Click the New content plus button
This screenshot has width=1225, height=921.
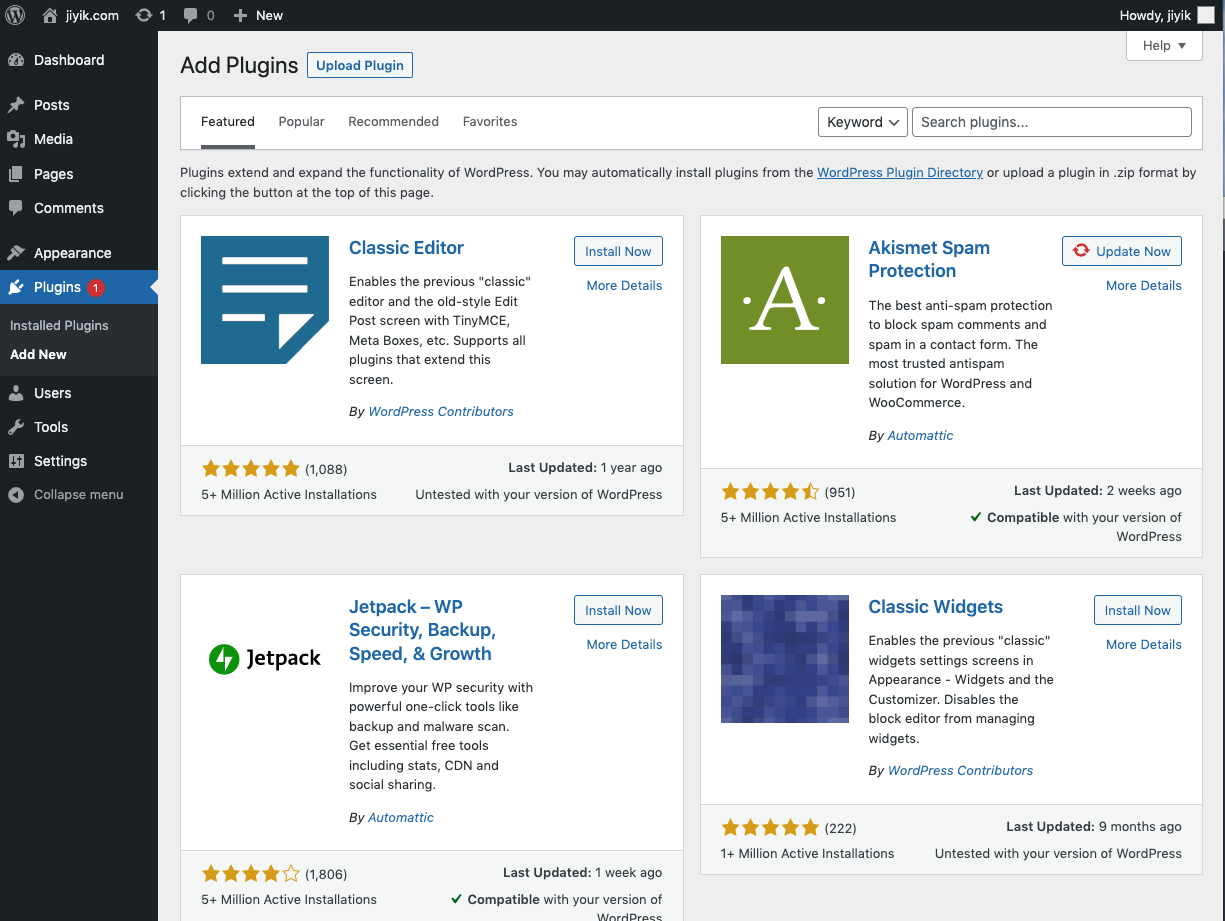point(258,15)
